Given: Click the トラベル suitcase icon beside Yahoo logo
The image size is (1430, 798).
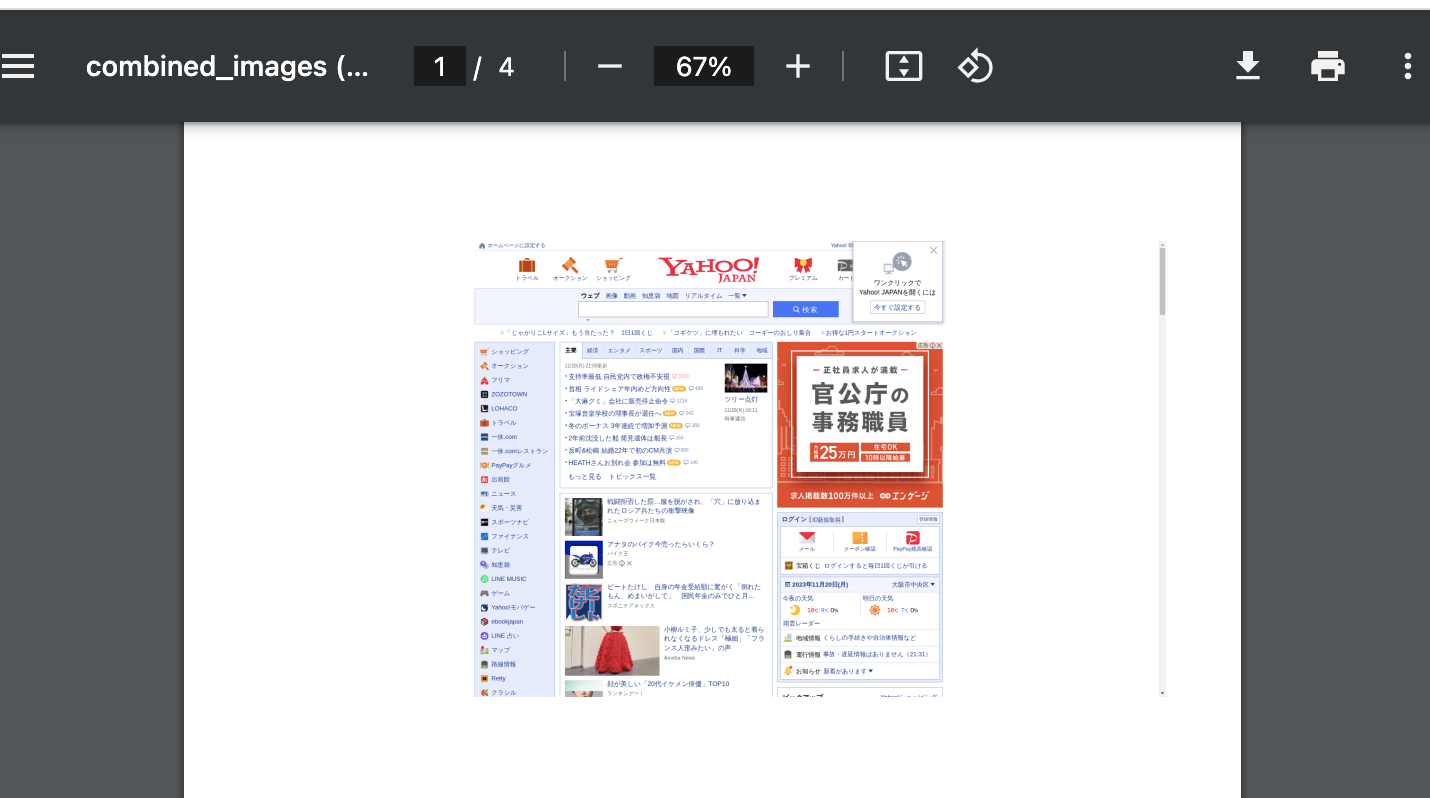Looking at the screenshot, I should point(527,266).
